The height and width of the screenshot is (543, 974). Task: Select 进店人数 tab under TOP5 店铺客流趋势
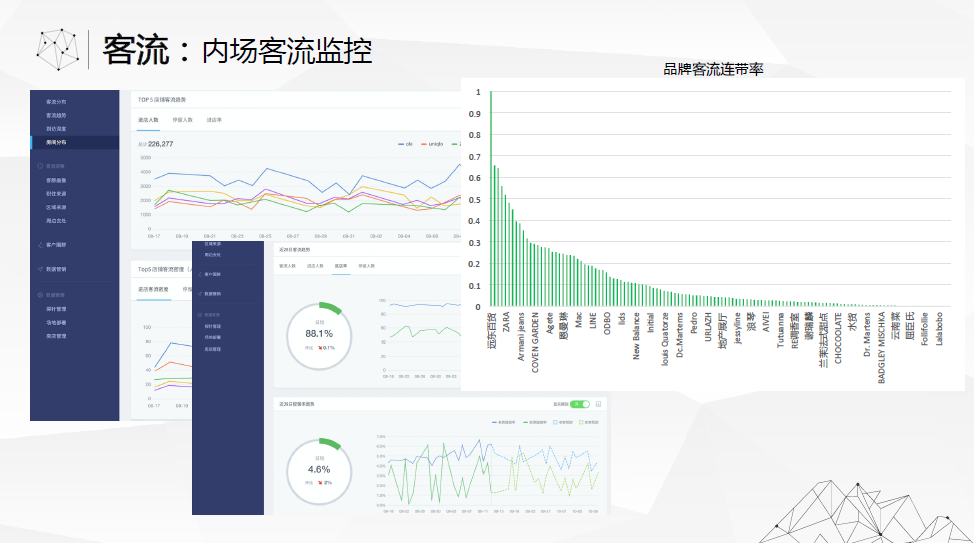pyautogui.click(x=148, y=120)
